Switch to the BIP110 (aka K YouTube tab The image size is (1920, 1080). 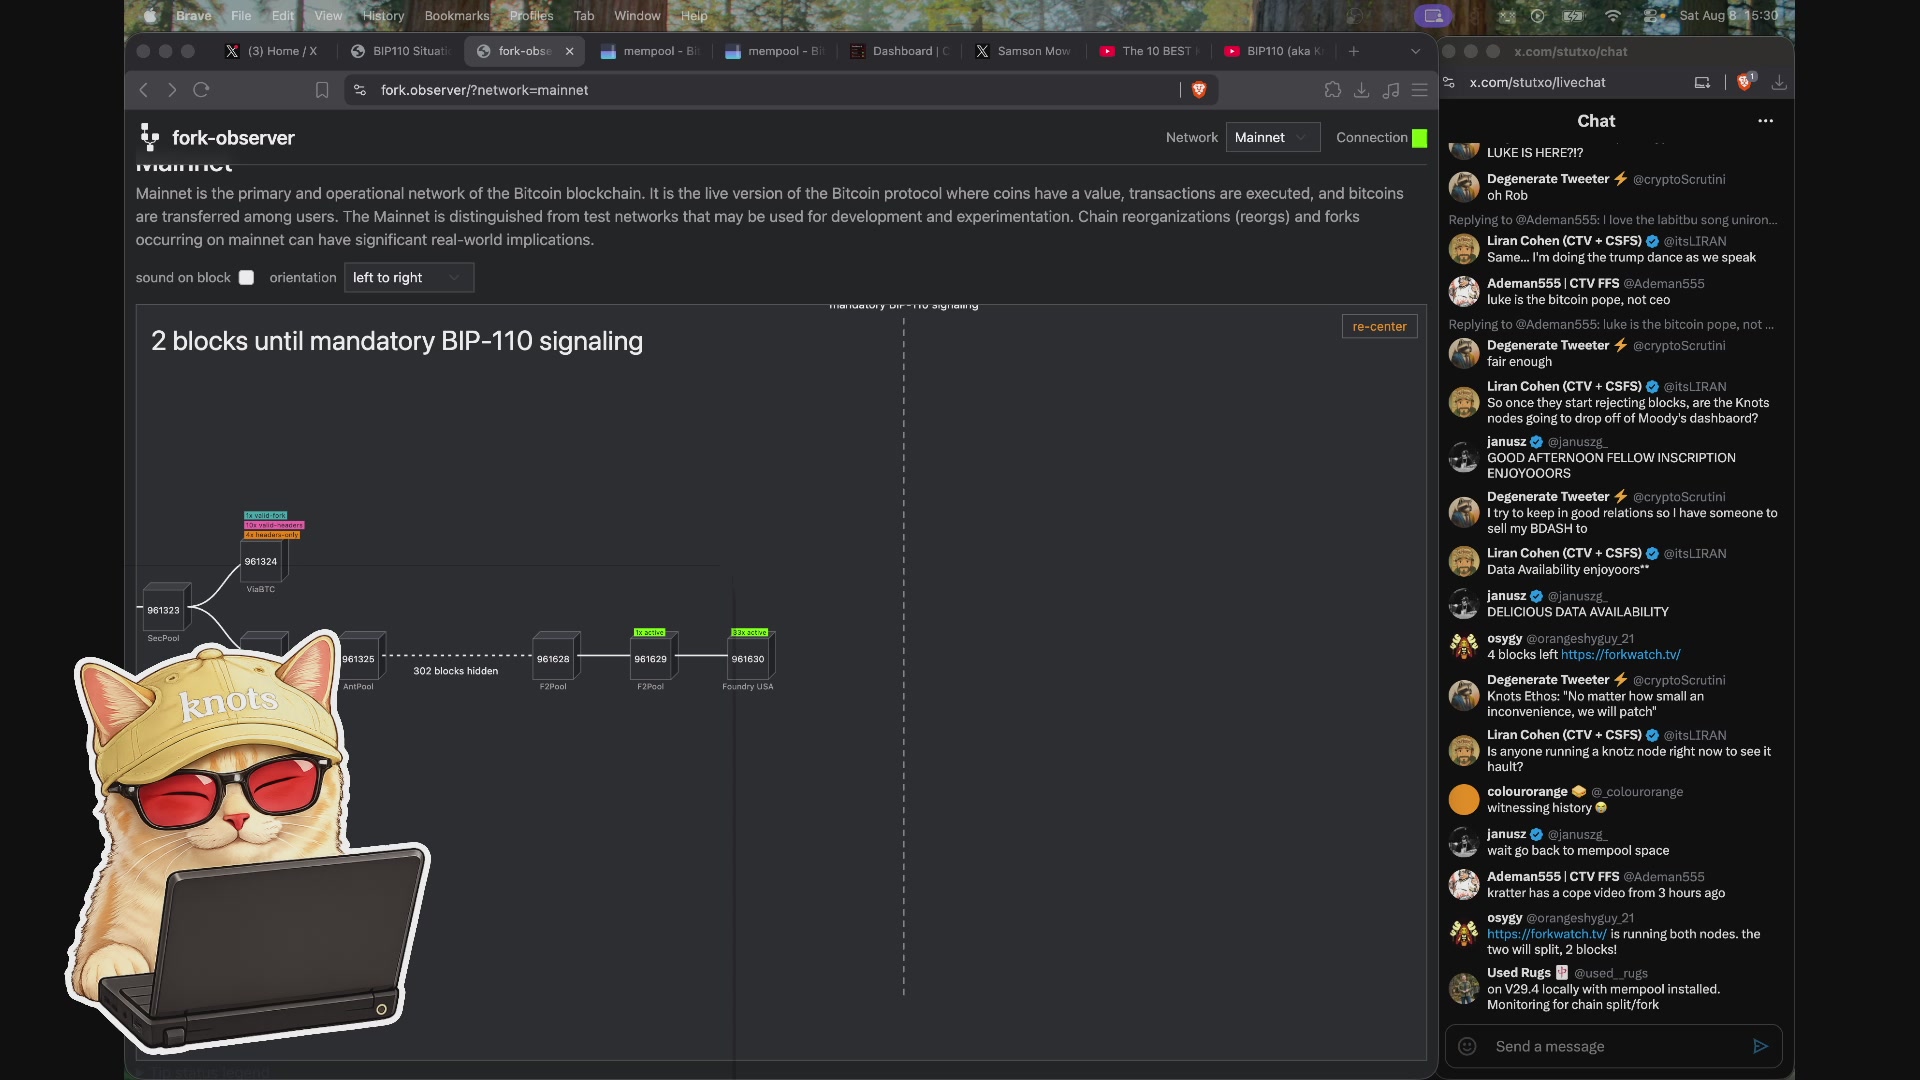(x=1273, y=51)
